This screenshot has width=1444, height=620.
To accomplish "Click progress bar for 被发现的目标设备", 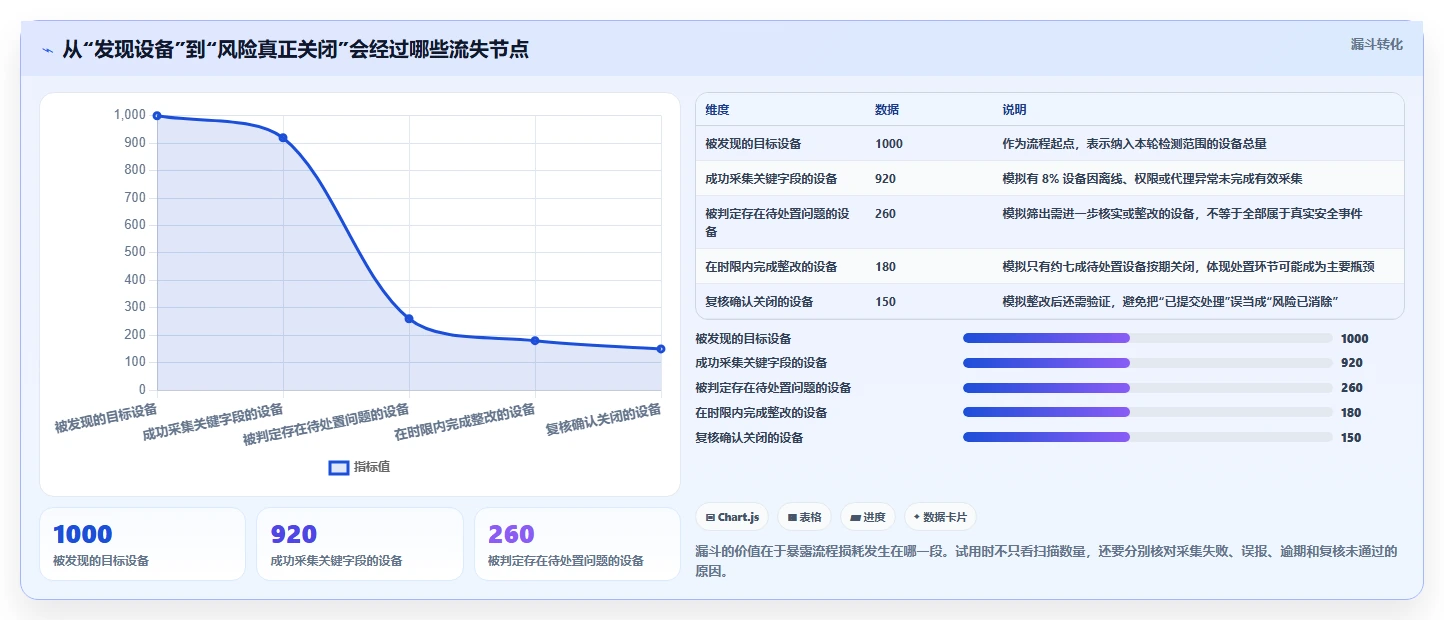I will click(x=1148, y=338).
